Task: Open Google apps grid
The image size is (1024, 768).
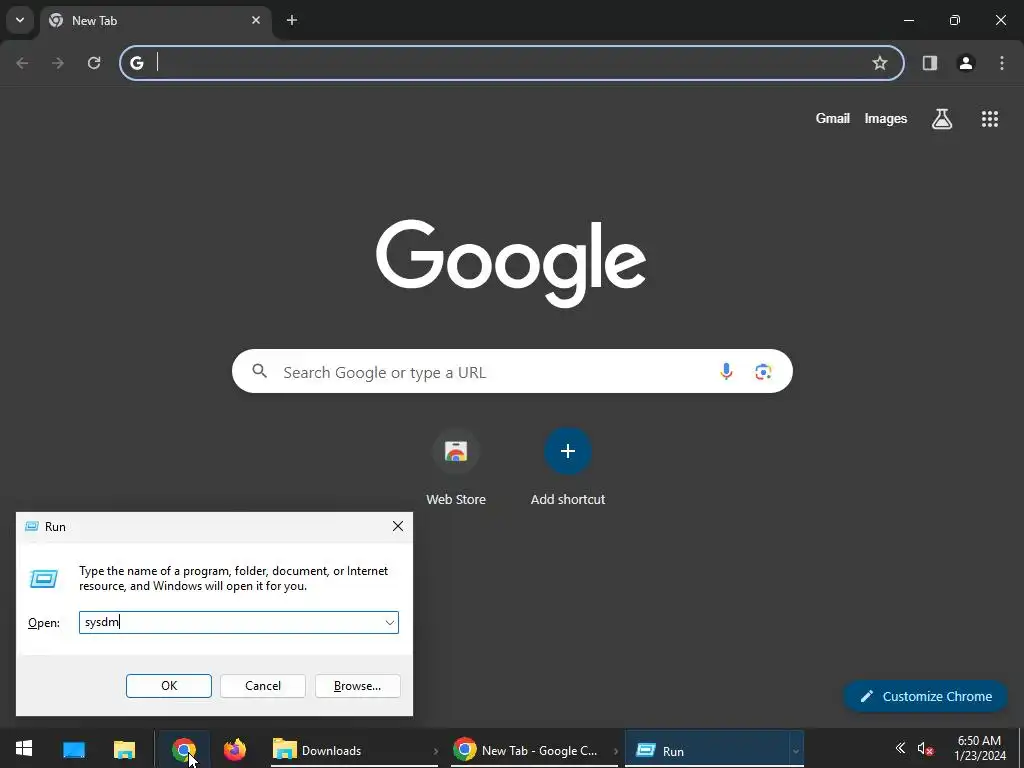Action: click(x=990, y=119)
